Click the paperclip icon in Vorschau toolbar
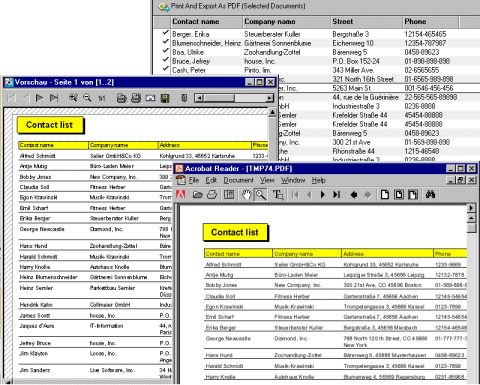Screen dimensions: 480x385 tap(184, 98)
